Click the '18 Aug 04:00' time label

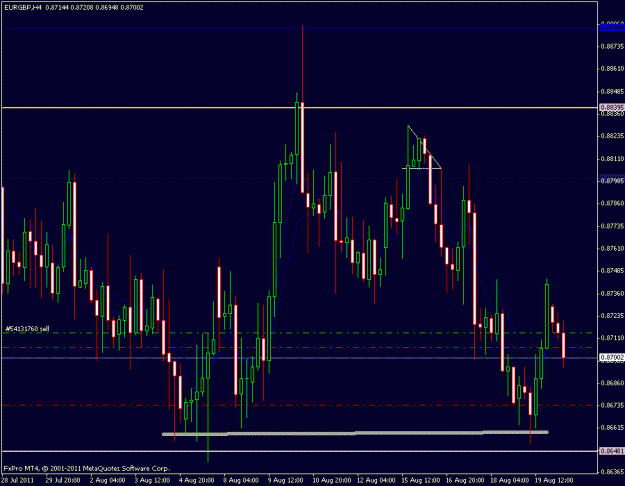509,480
